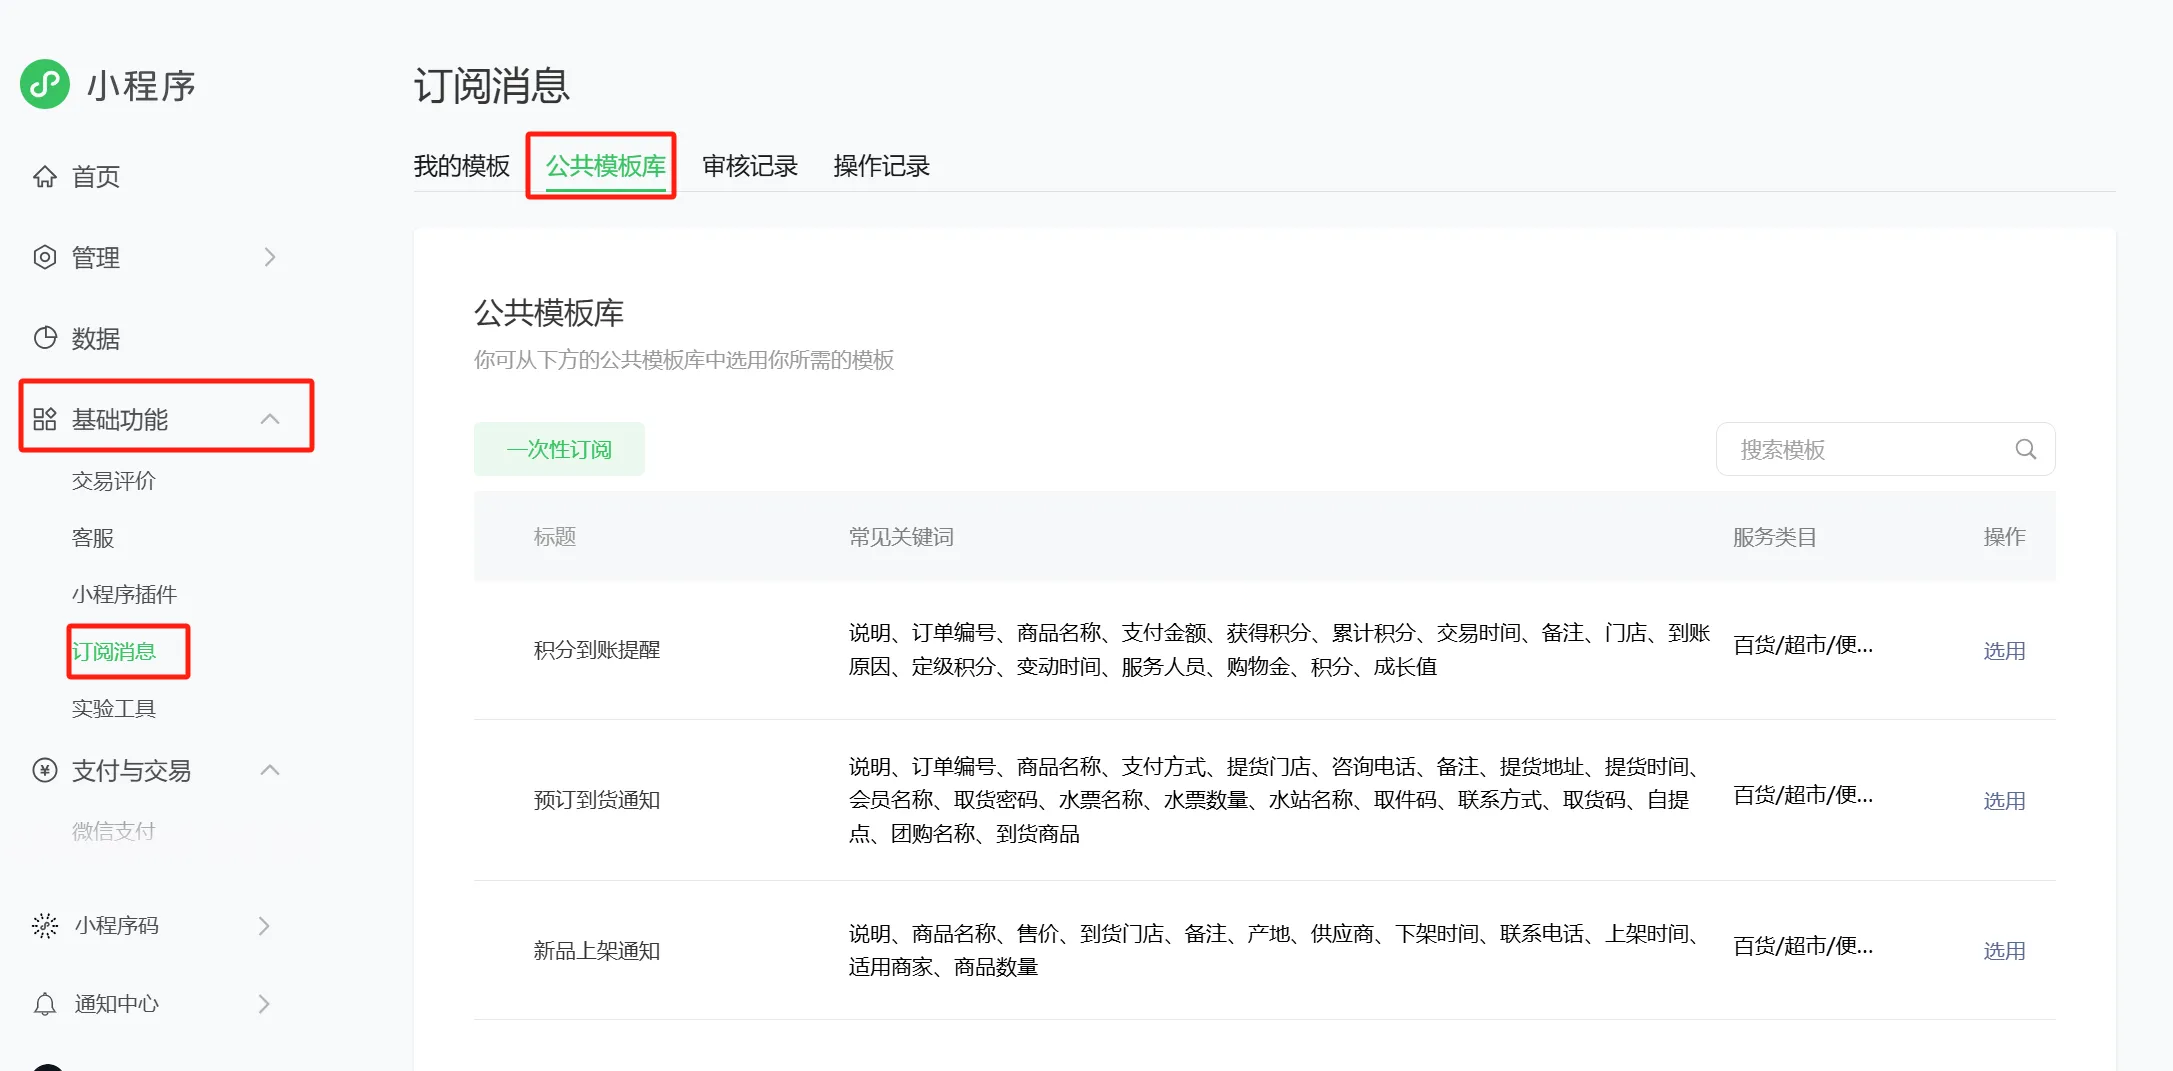Click the 一次性订阅 filter button
The height and width of the screenshot is (1071, 2173).
click(559, 449)
